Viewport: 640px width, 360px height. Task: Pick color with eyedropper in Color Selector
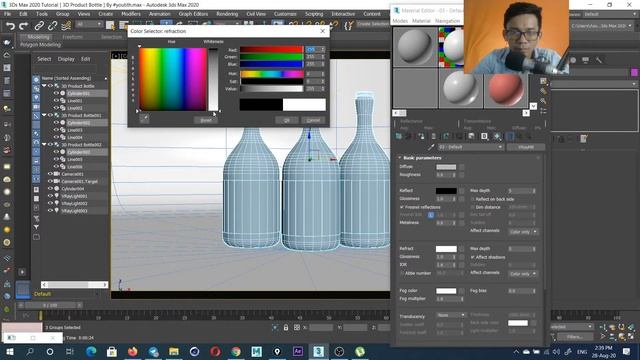coord(144,119)
